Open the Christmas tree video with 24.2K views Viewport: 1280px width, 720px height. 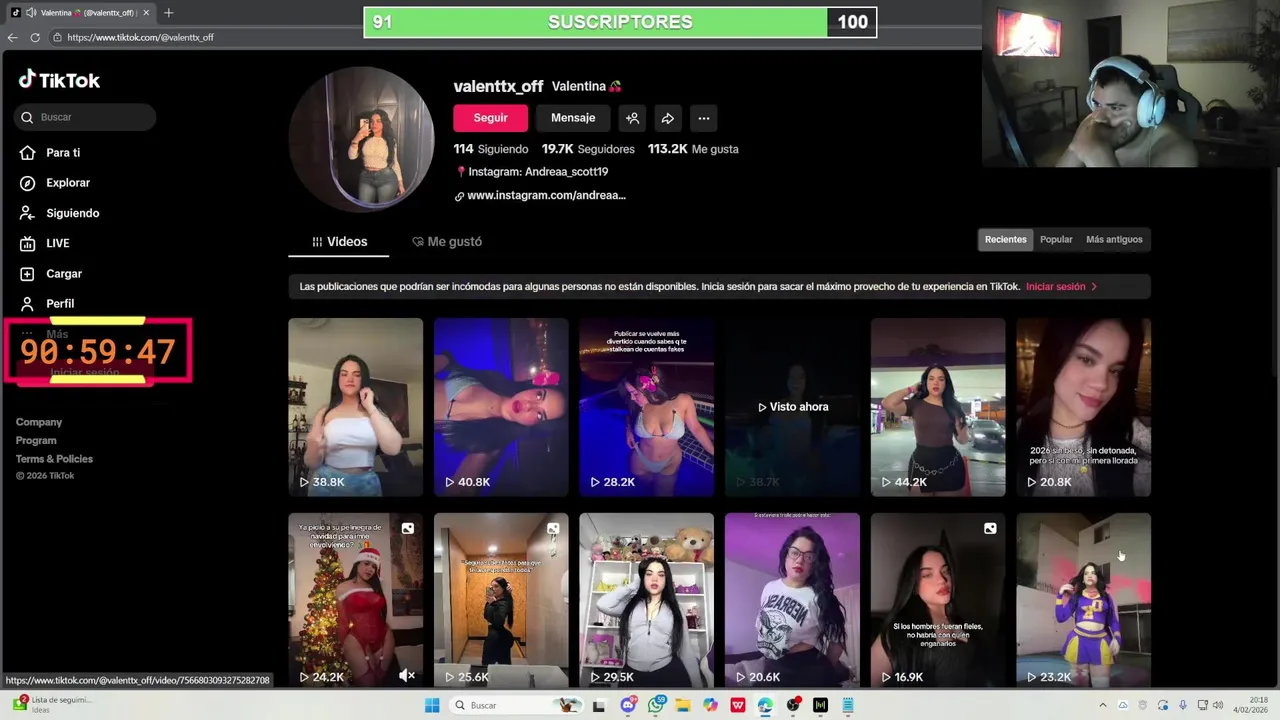click(x=356, y=600)
